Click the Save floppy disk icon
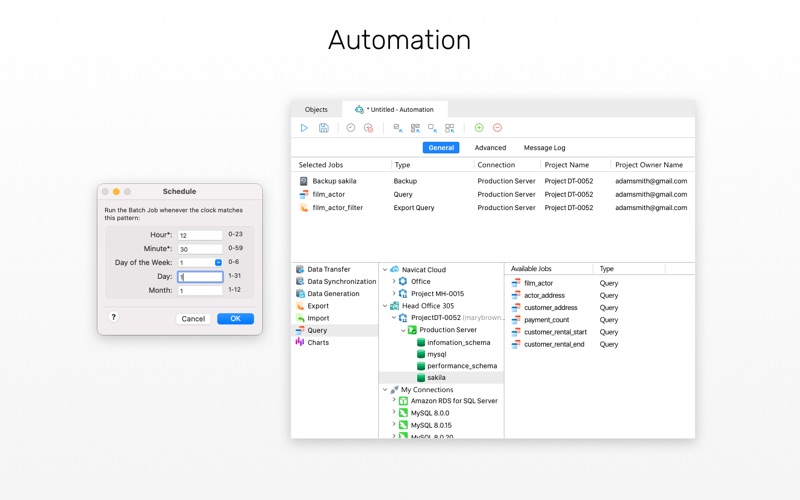800x500 pixels. point(323,128)
